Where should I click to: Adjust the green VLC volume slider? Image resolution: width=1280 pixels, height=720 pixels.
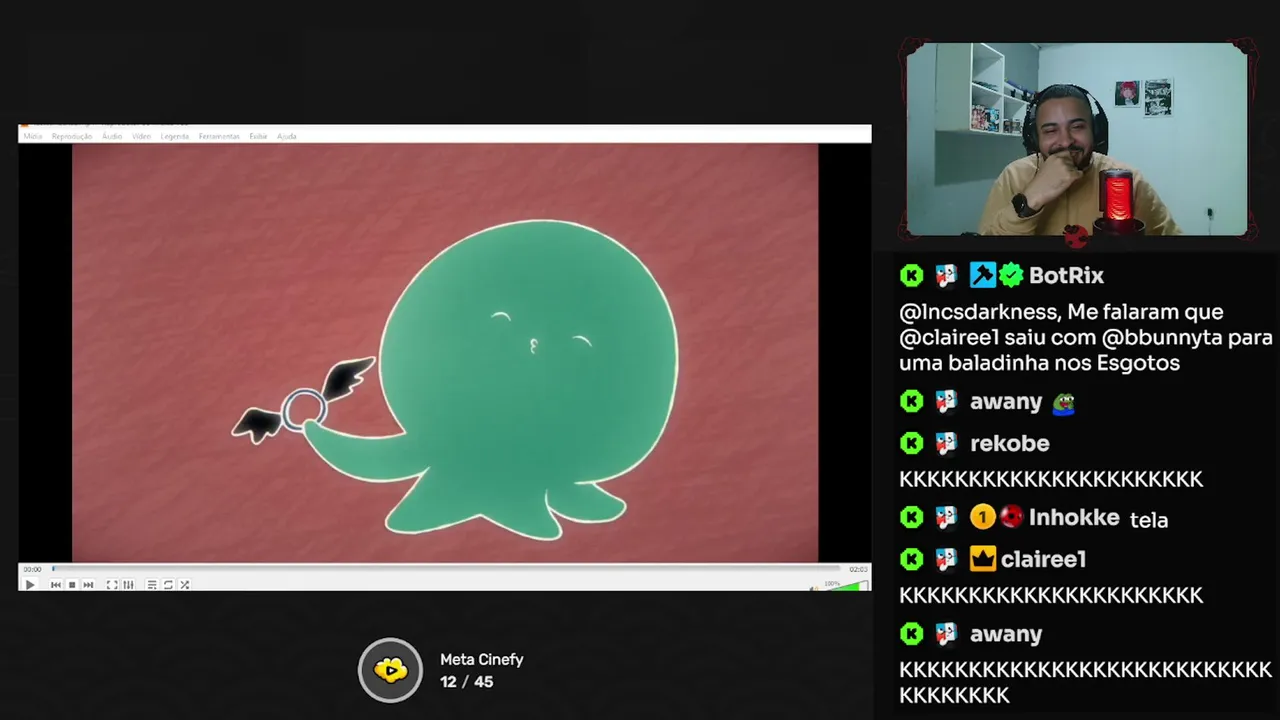[x=848, y=585]
